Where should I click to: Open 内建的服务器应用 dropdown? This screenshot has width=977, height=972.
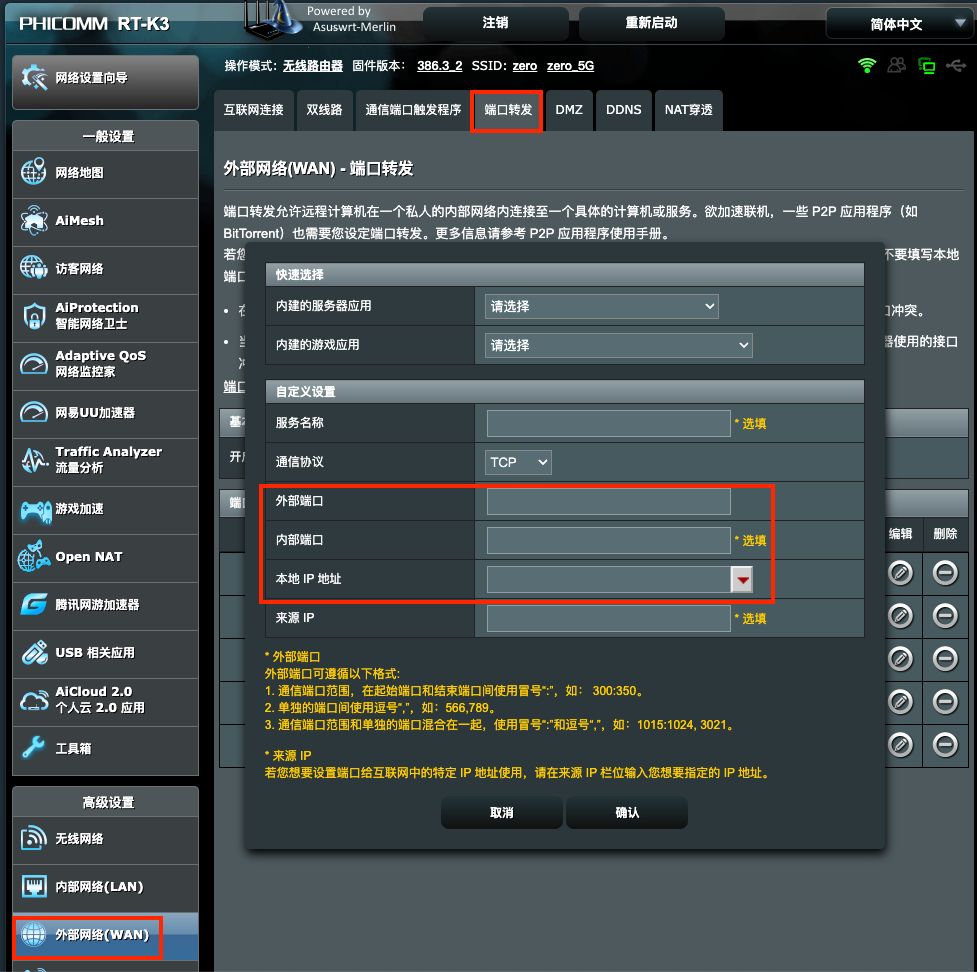pos(601,307)
